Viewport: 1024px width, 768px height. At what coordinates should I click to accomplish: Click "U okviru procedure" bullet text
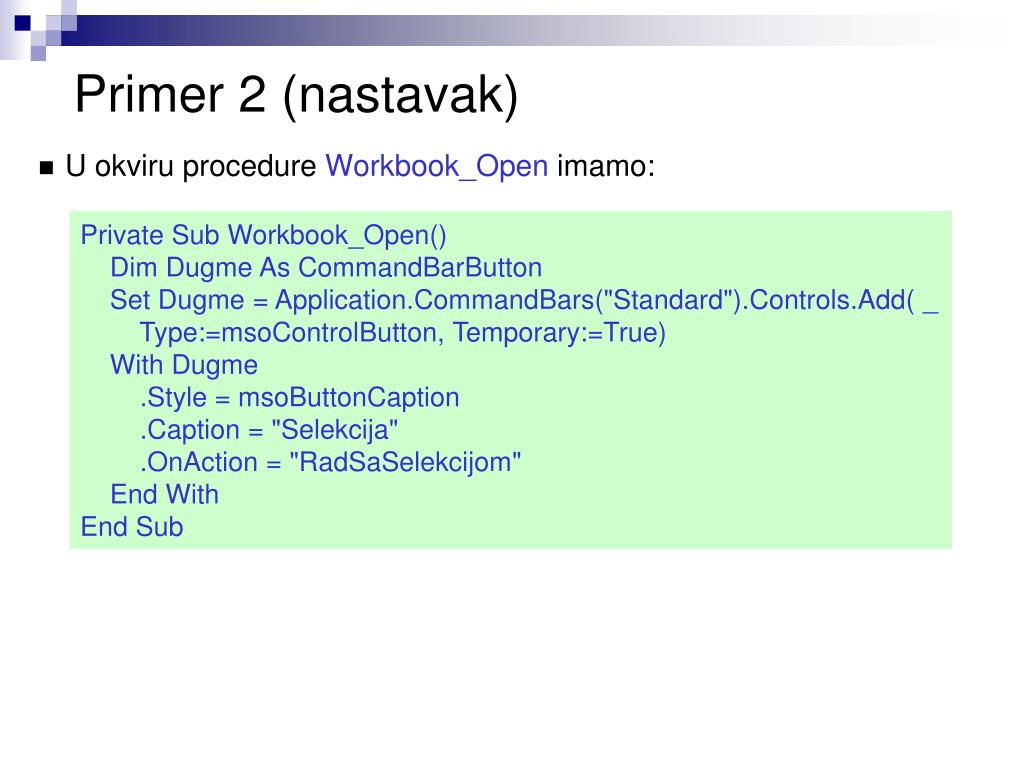(x=191, y=167)
